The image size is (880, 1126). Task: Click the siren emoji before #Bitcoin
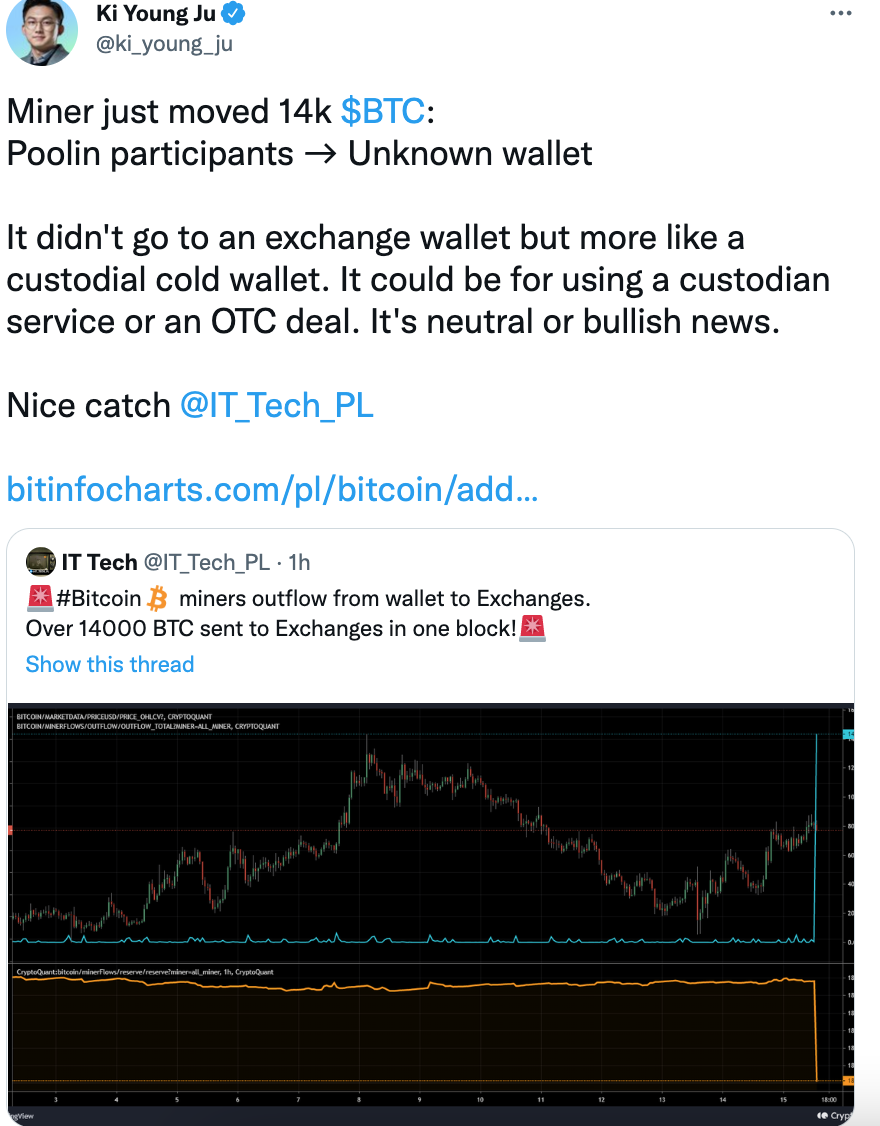pyautogui.click(x=41, y=599)
